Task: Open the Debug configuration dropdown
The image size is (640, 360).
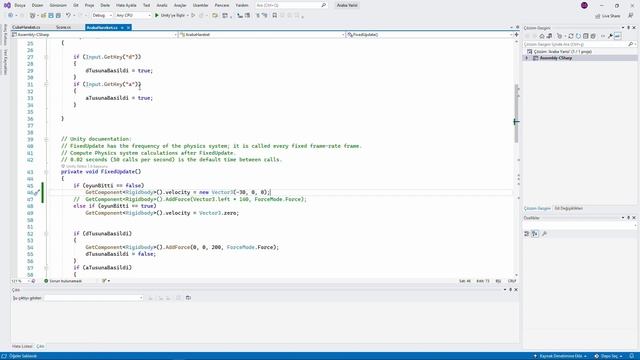Action: [102, 15]
